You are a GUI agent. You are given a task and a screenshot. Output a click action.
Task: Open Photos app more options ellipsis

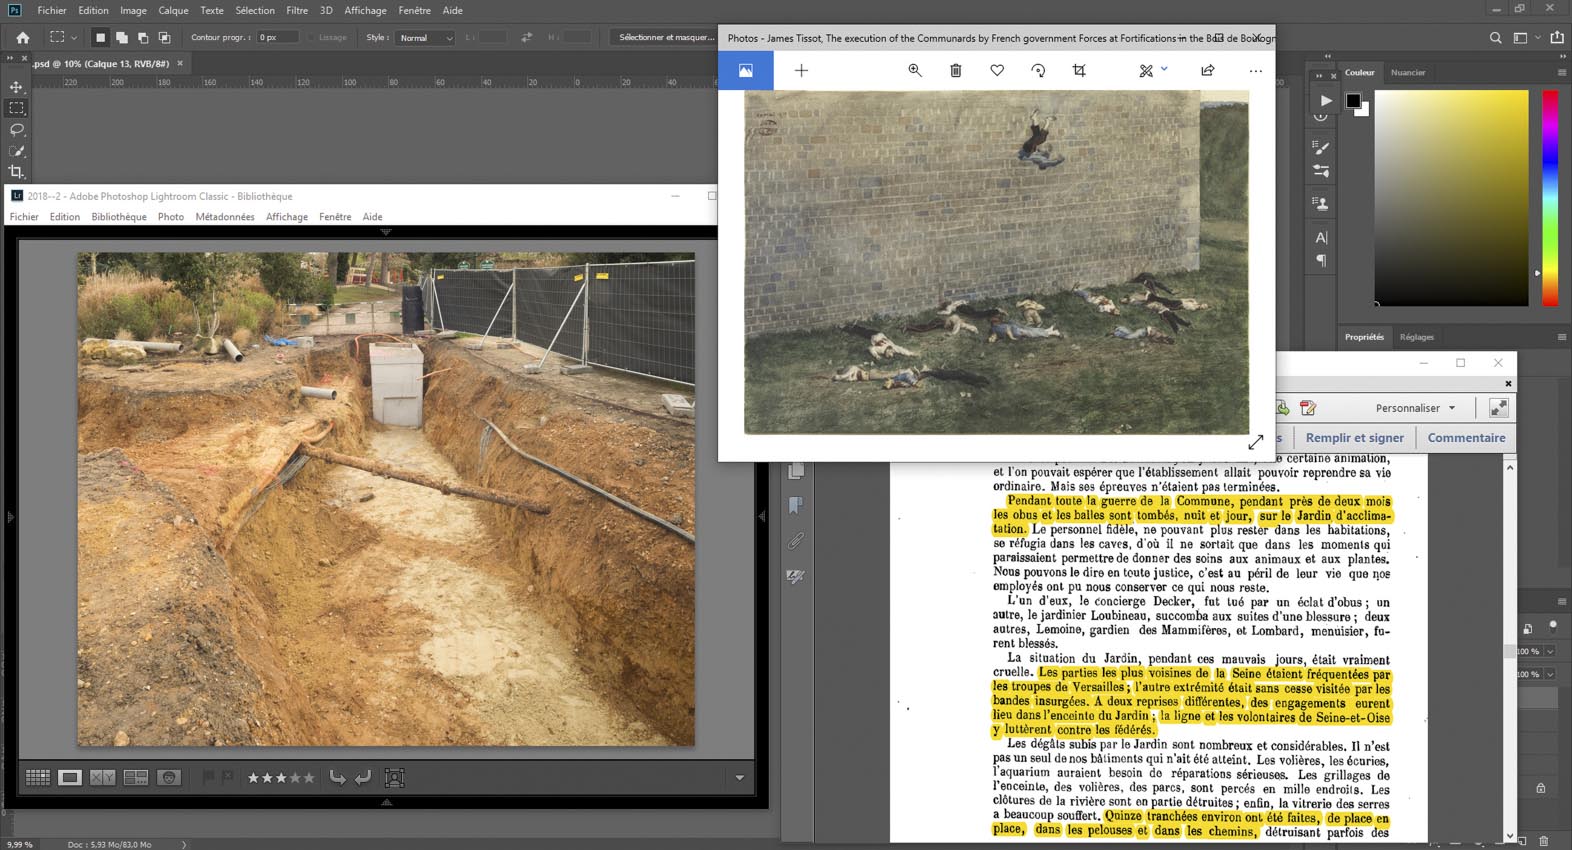pyautogui.click(x=1256, y=70)
